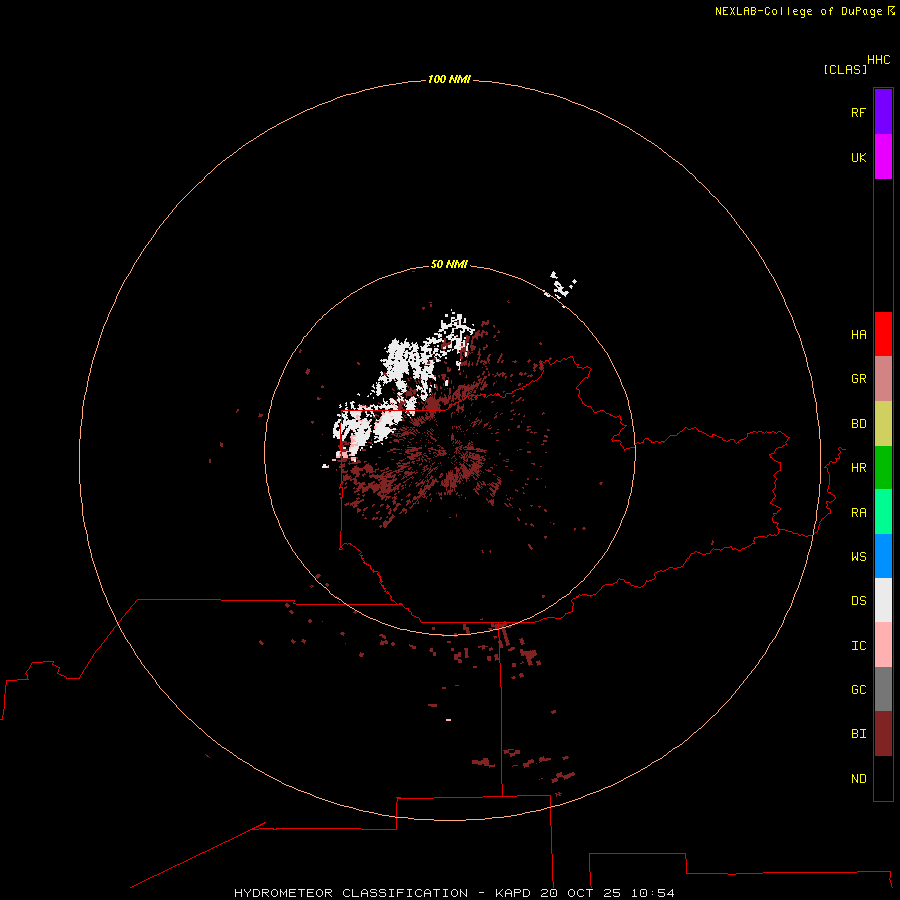900x900 pixels.
Task: Click the NEXLAB-College of DuPage credit text
Action: pyautogui.click(x=798, y=11)
